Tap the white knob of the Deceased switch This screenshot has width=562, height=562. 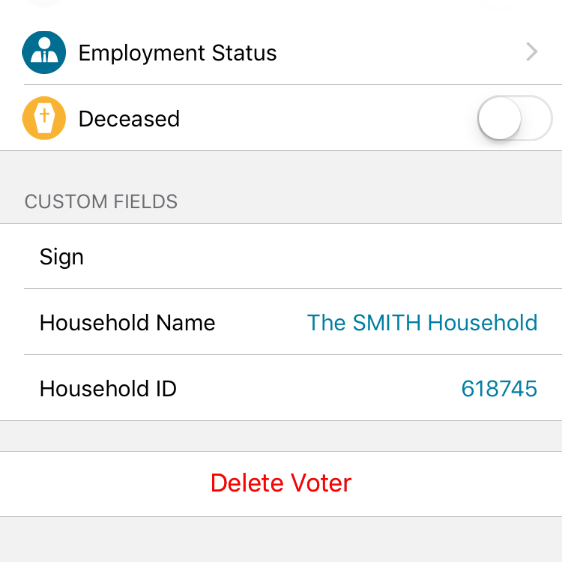(x=500, y=118)
